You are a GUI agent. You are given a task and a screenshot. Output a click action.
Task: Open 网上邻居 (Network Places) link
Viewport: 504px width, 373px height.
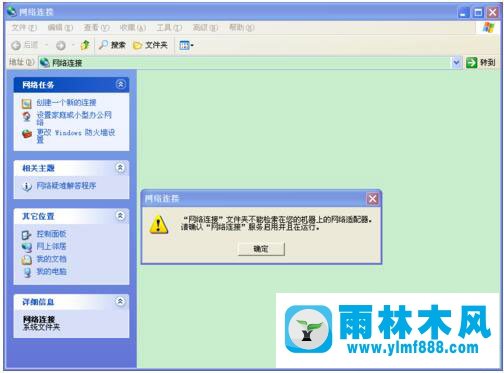point(51,246)
